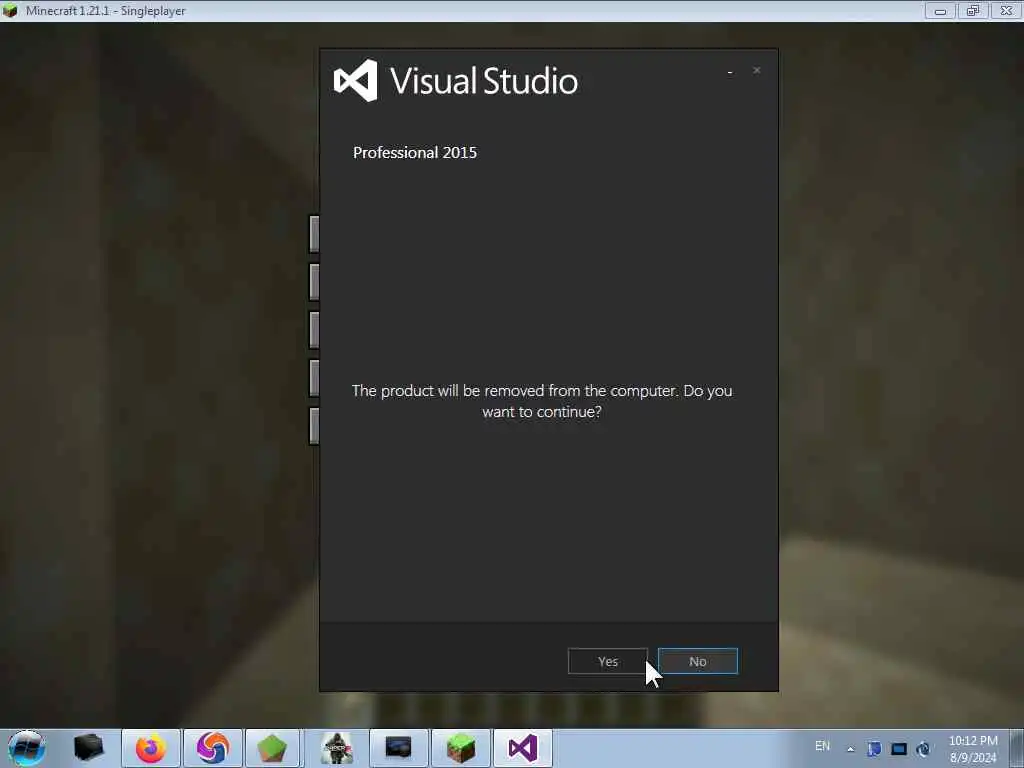The height and width of the screenshot is (768, 1024).
Task: Click the EN language indicator
Action: [x=822, y=746]
